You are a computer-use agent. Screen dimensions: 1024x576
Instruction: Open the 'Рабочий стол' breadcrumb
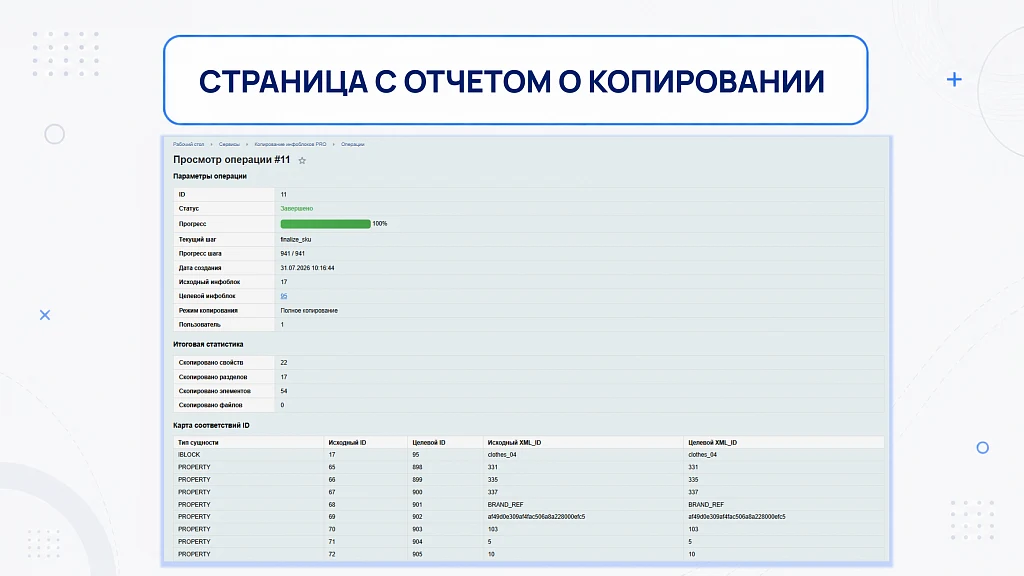(188, 144)
